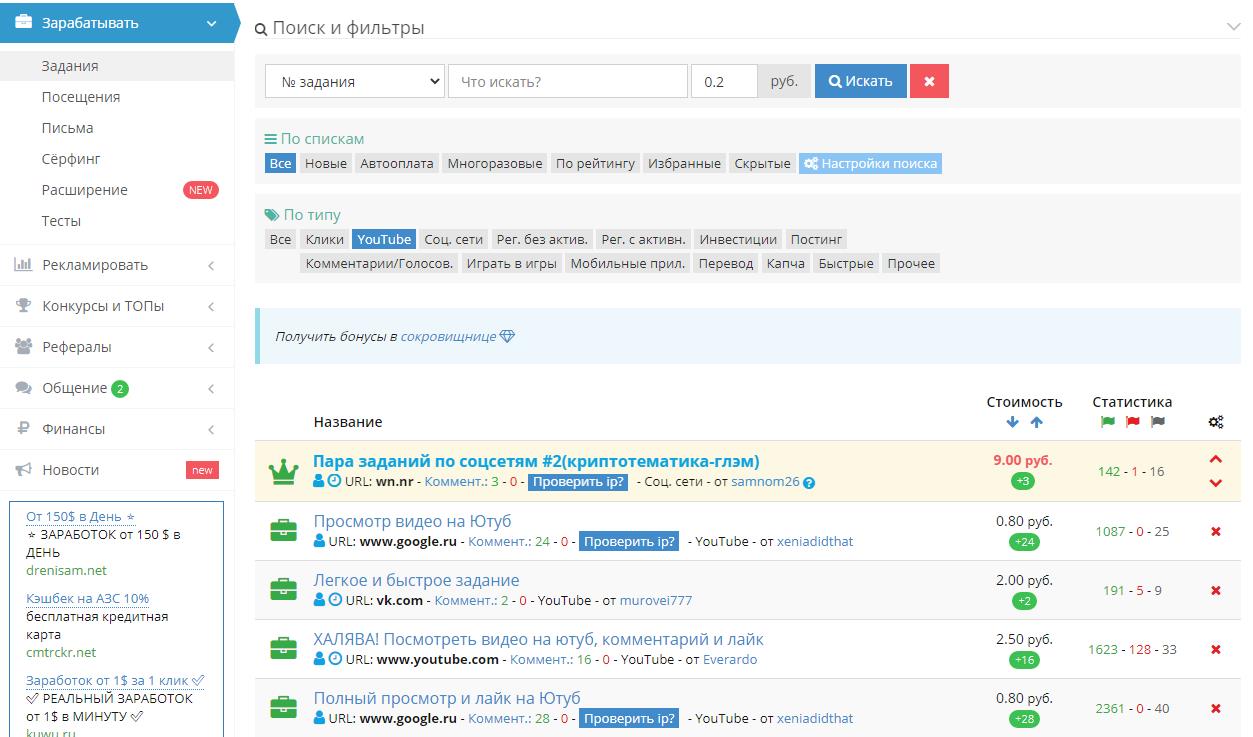Click the +3 green badge on the 9.00 руб. task
1253x737 pixels.
point(1024,482)
